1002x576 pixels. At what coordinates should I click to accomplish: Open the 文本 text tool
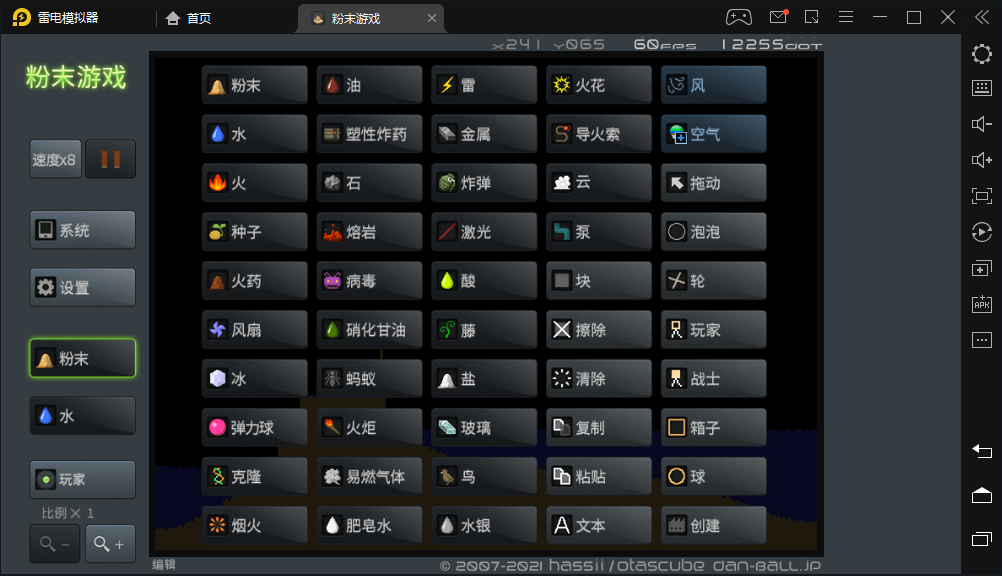click(x=598, y=525)
